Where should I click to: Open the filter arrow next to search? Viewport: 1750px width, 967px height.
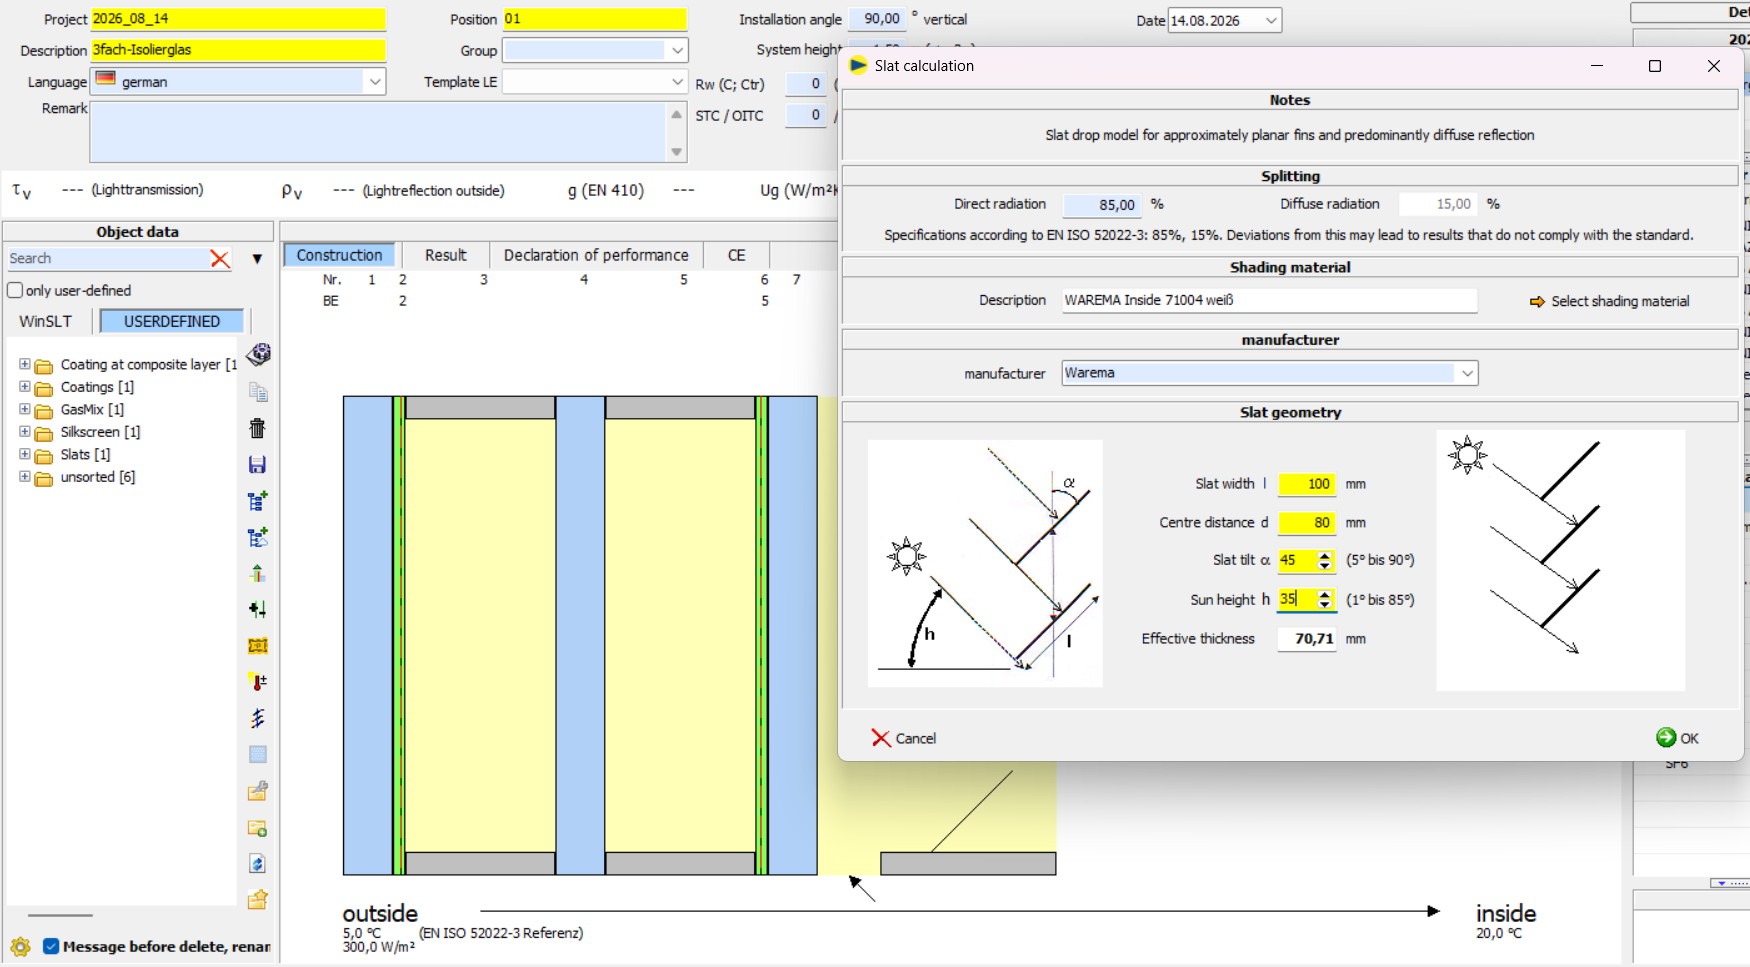tap(257, 259)
